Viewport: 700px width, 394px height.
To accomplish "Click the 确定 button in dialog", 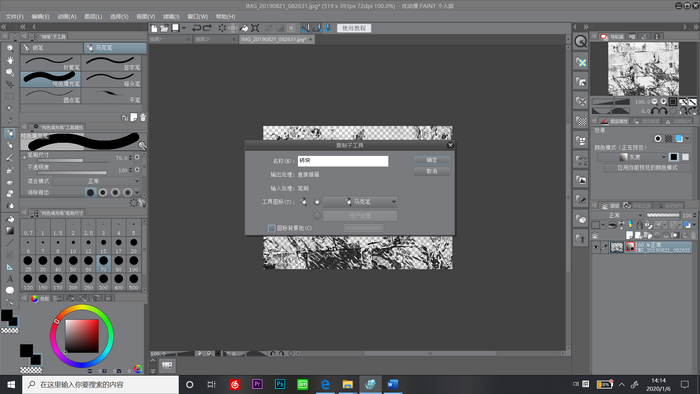I will pos(432,160).
